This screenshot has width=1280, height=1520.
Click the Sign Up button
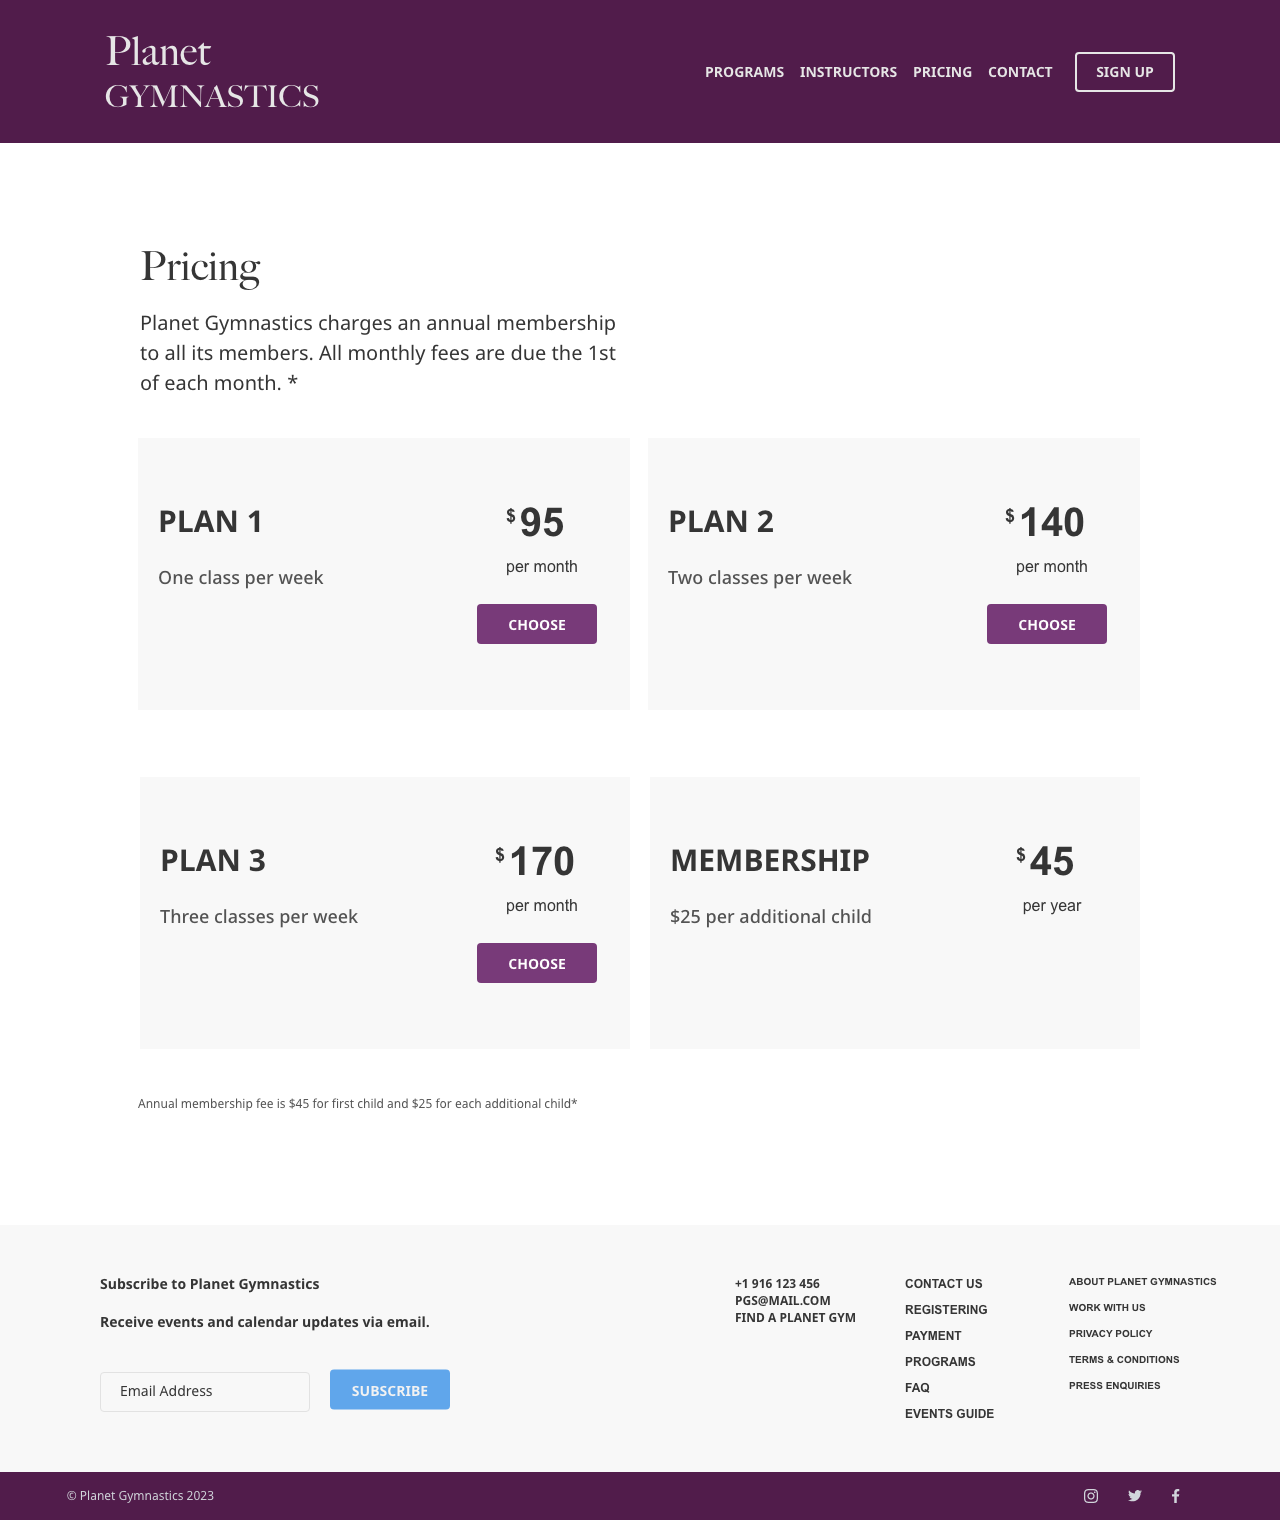(1125, 72)
